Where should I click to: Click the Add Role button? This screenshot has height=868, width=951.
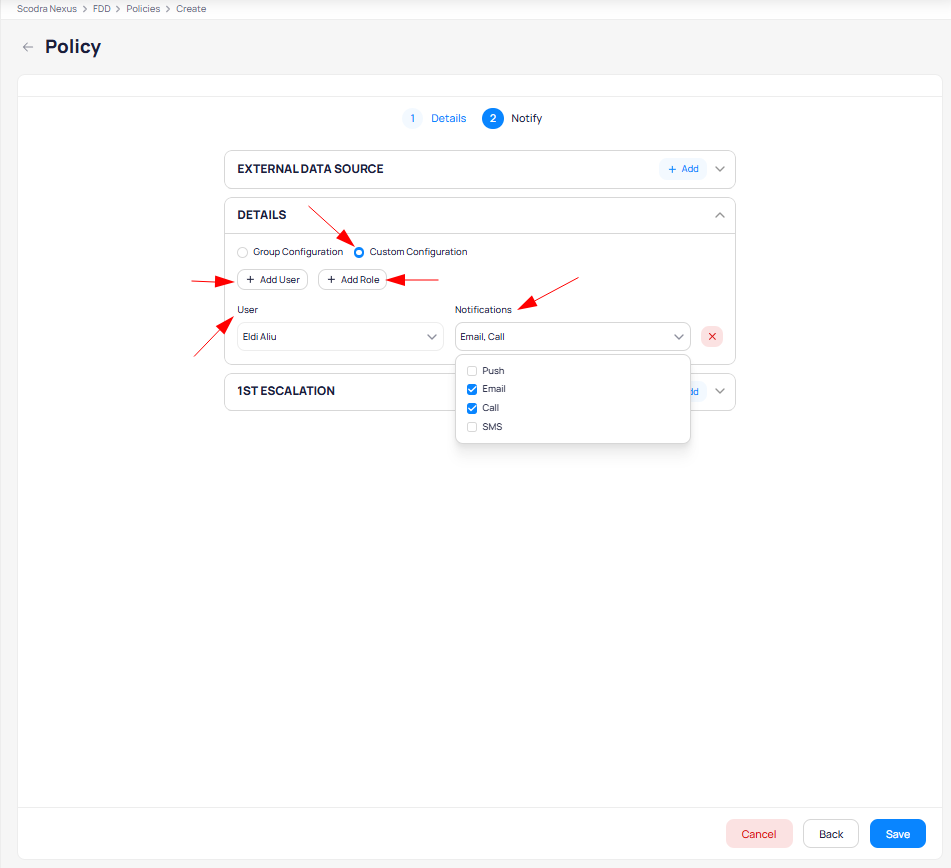coord(352,280)
